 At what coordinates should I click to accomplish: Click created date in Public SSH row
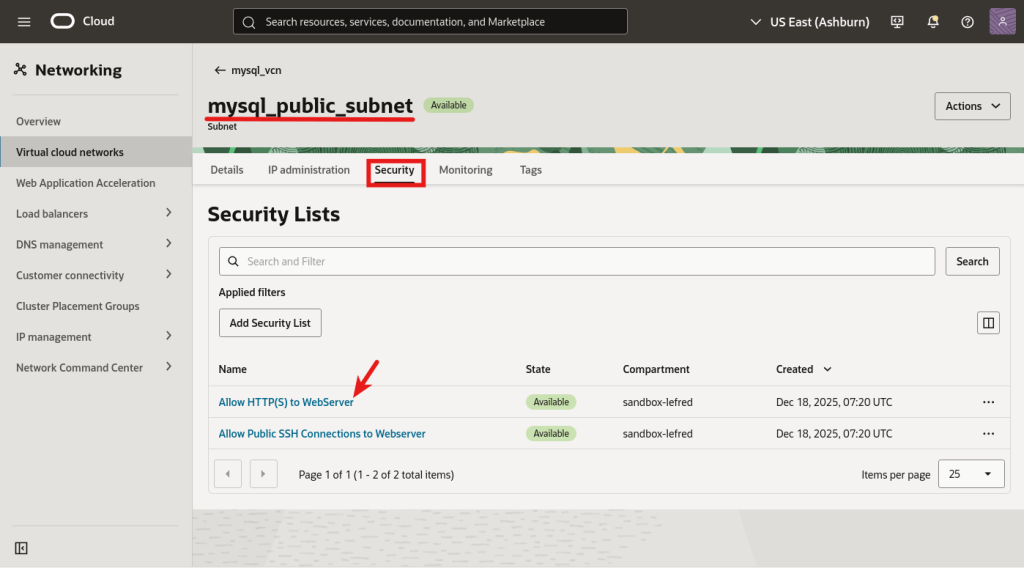834,434
